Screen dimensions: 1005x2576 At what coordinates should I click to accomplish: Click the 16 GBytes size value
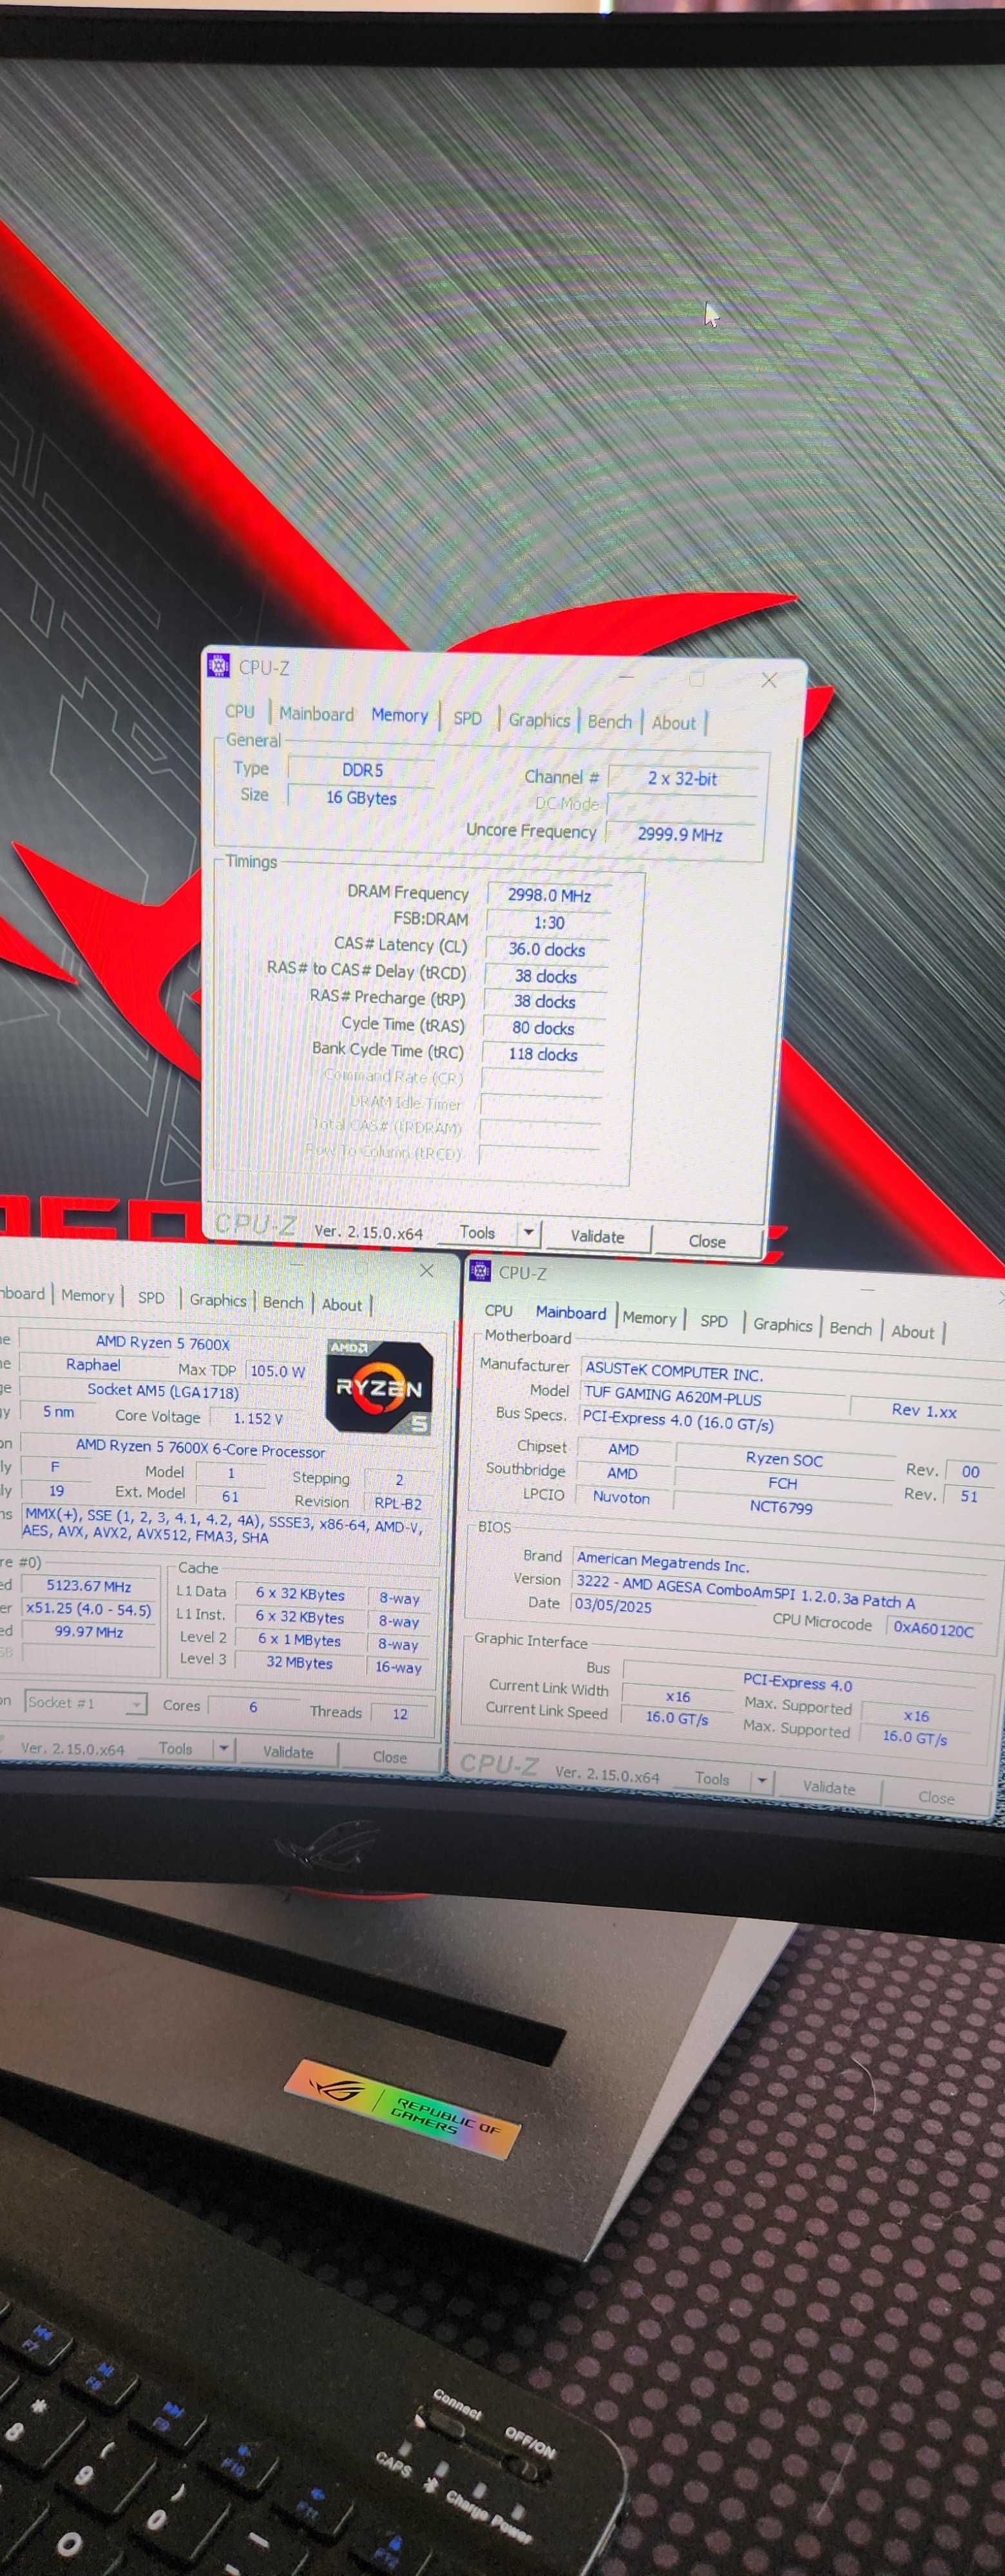point(361,797)
